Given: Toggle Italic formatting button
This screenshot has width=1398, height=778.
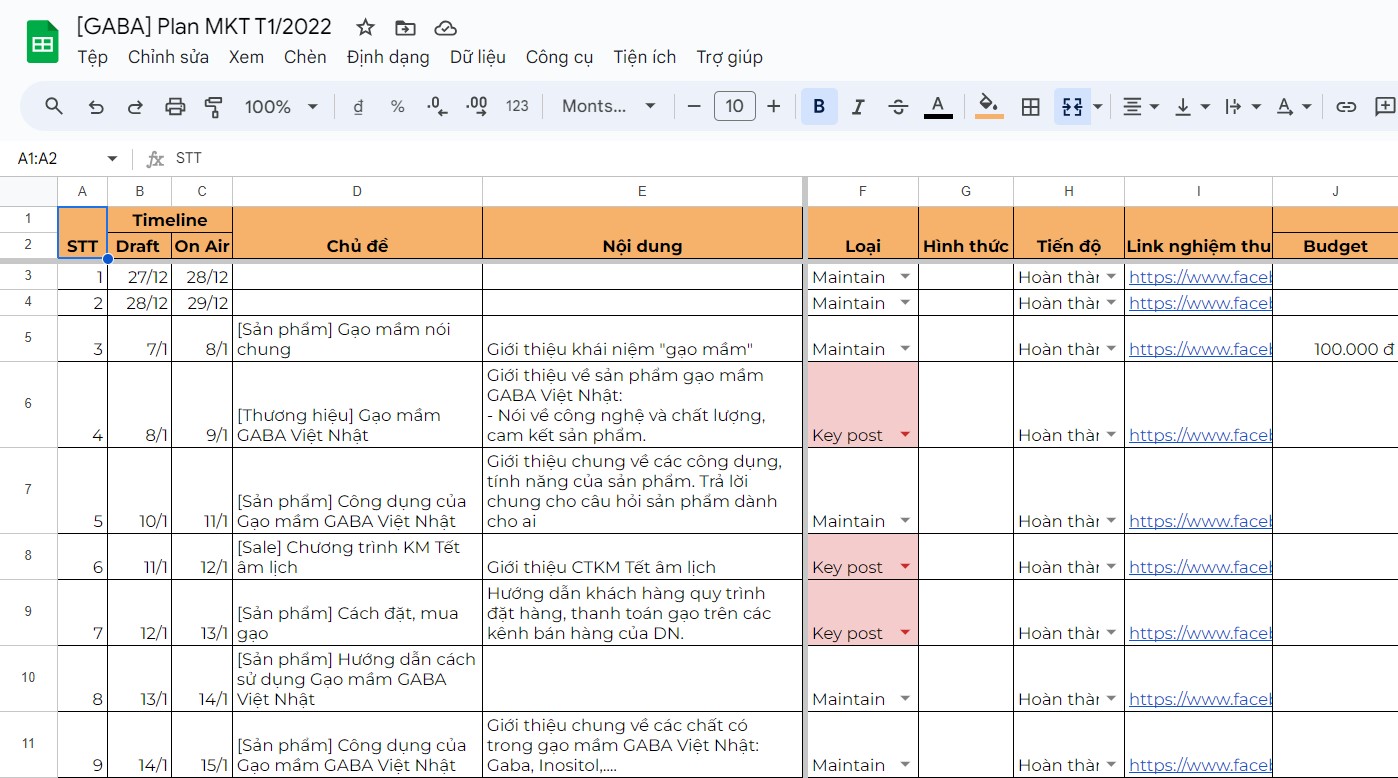Looking at the screenshot, I should 857,106.
